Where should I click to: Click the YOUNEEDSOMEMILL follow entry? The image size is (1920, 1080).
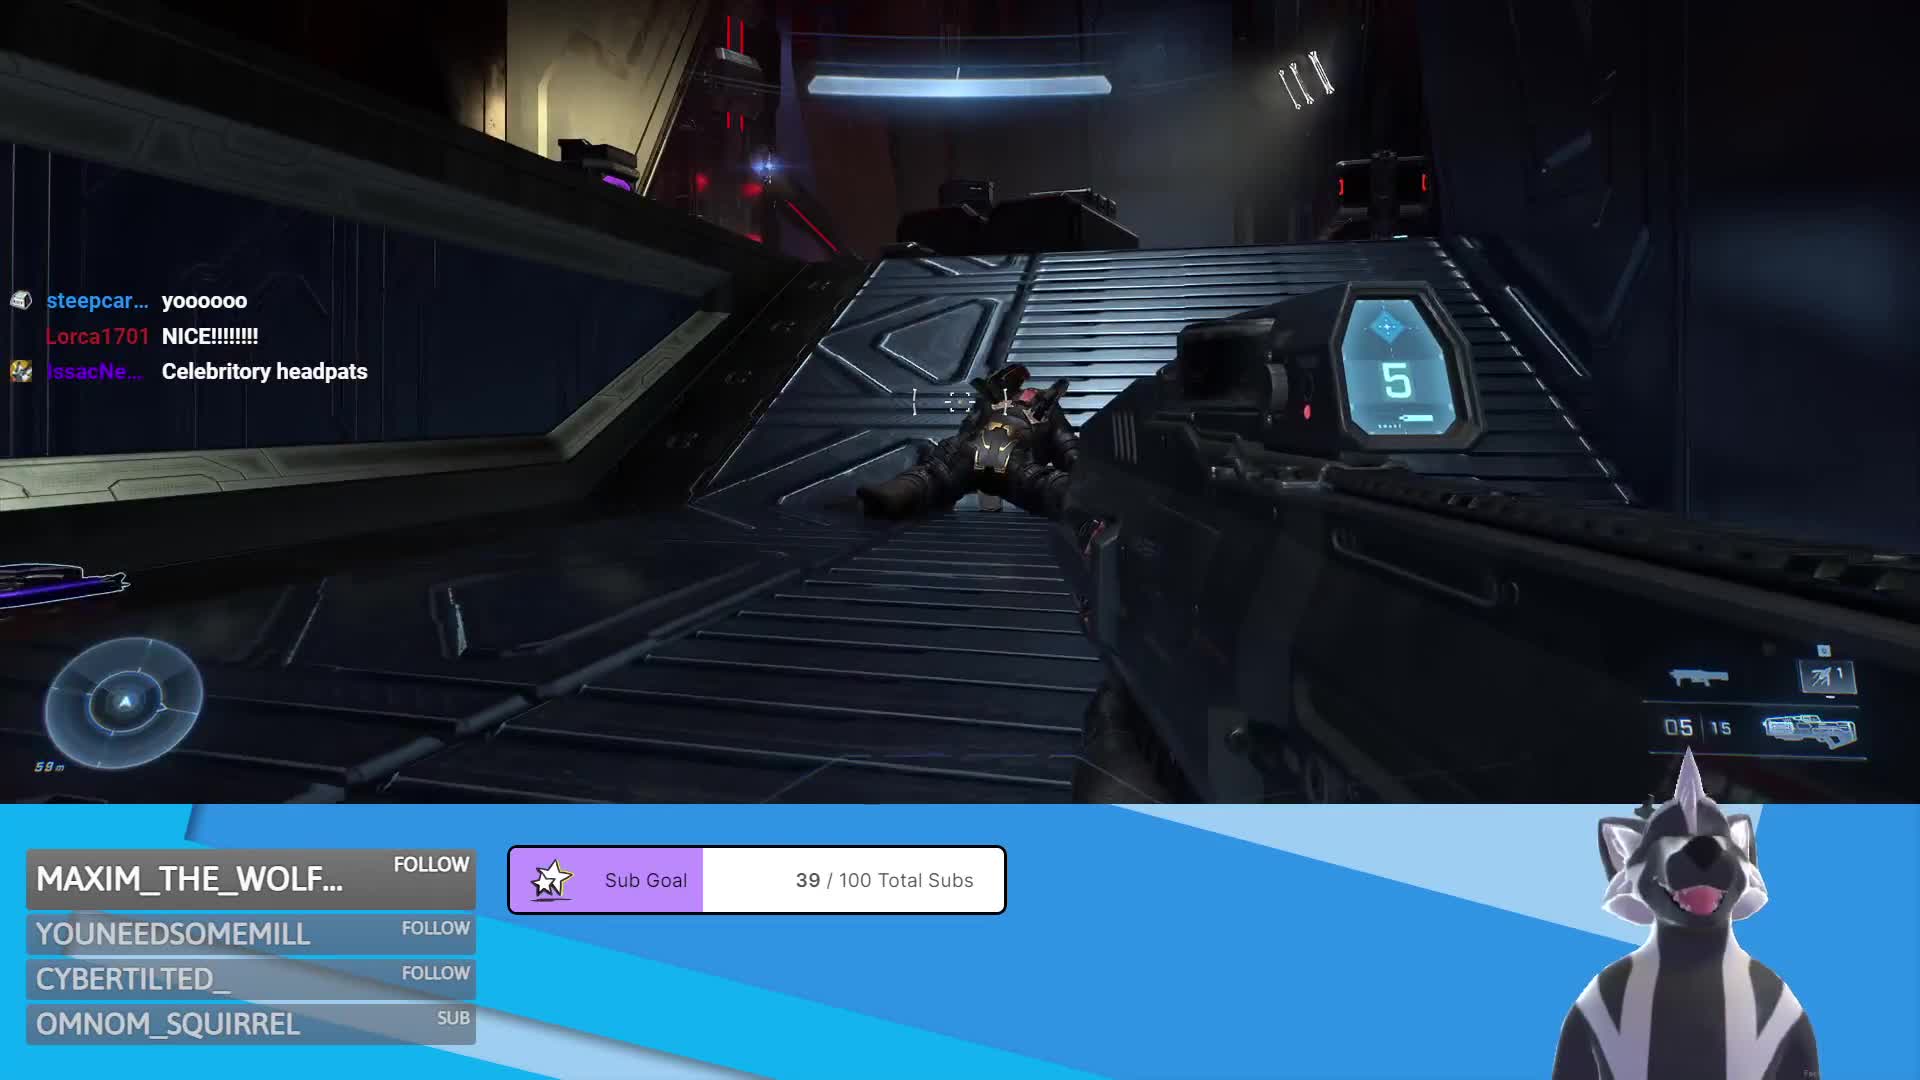pos(251,933)
